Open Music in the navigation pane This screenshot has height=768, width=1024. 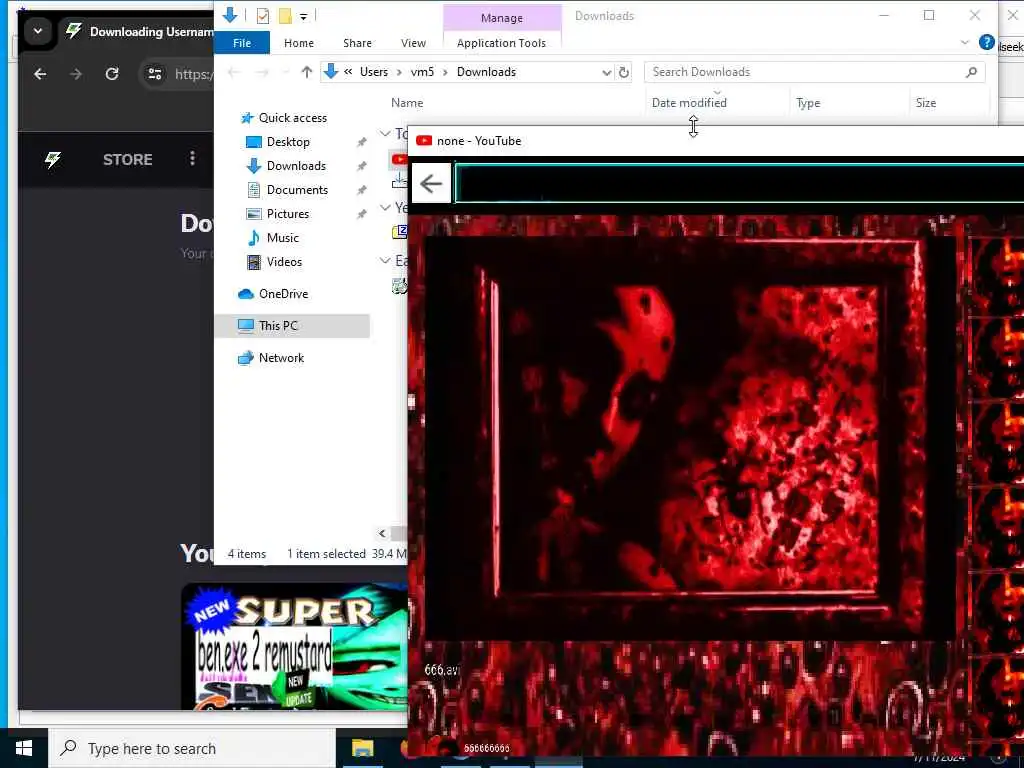[x=282, y=238]
